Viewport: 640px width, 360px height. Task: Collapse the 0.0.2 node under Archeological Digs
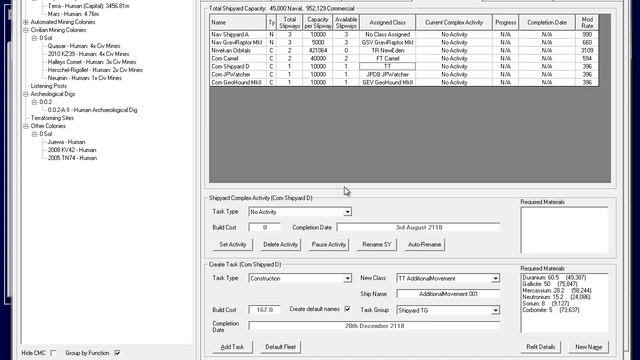pyautogui.click(x=34, y=102)
